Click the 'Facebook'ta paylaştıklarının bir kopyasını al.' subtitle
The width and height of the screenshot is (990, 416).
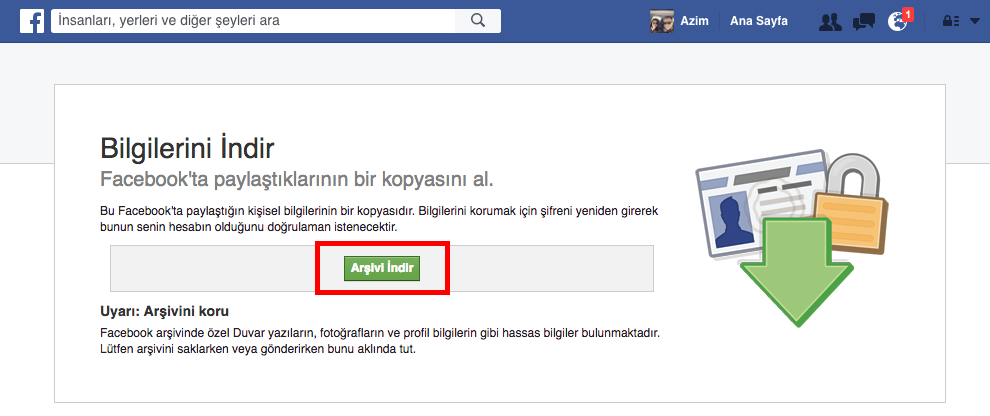coord(297,179)
